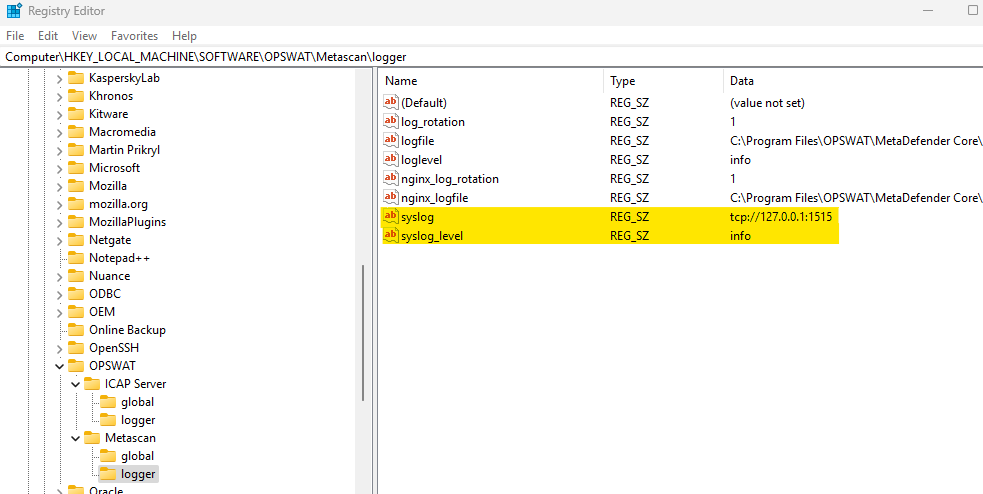Select the Khronos folder icon
Viewport: 983px width, 494px height.
(x=76, y=96)
